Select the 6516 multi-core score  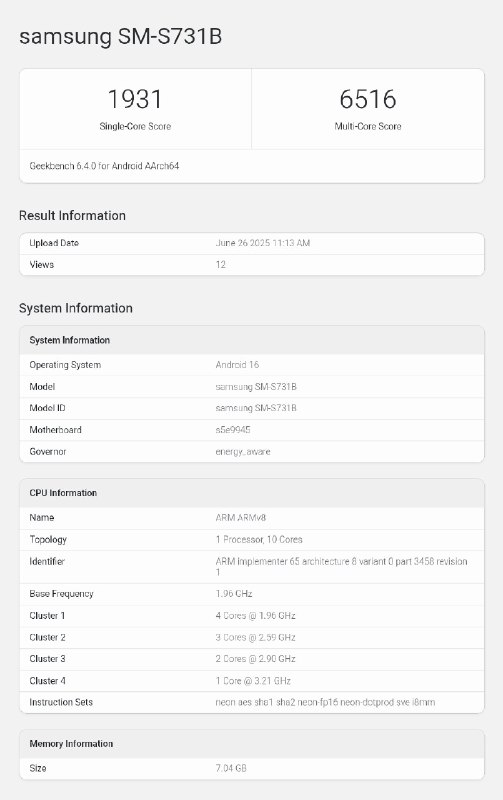tap(368, 99)
